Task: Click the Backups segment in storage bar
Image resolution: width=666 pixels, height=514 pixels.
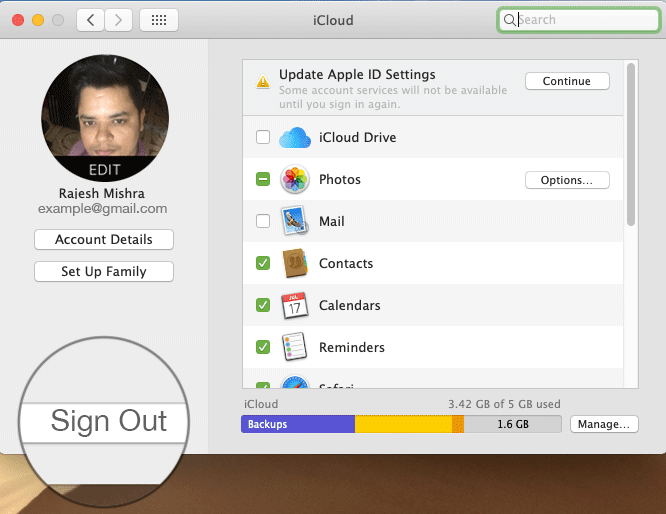Action: click(298, 424)
